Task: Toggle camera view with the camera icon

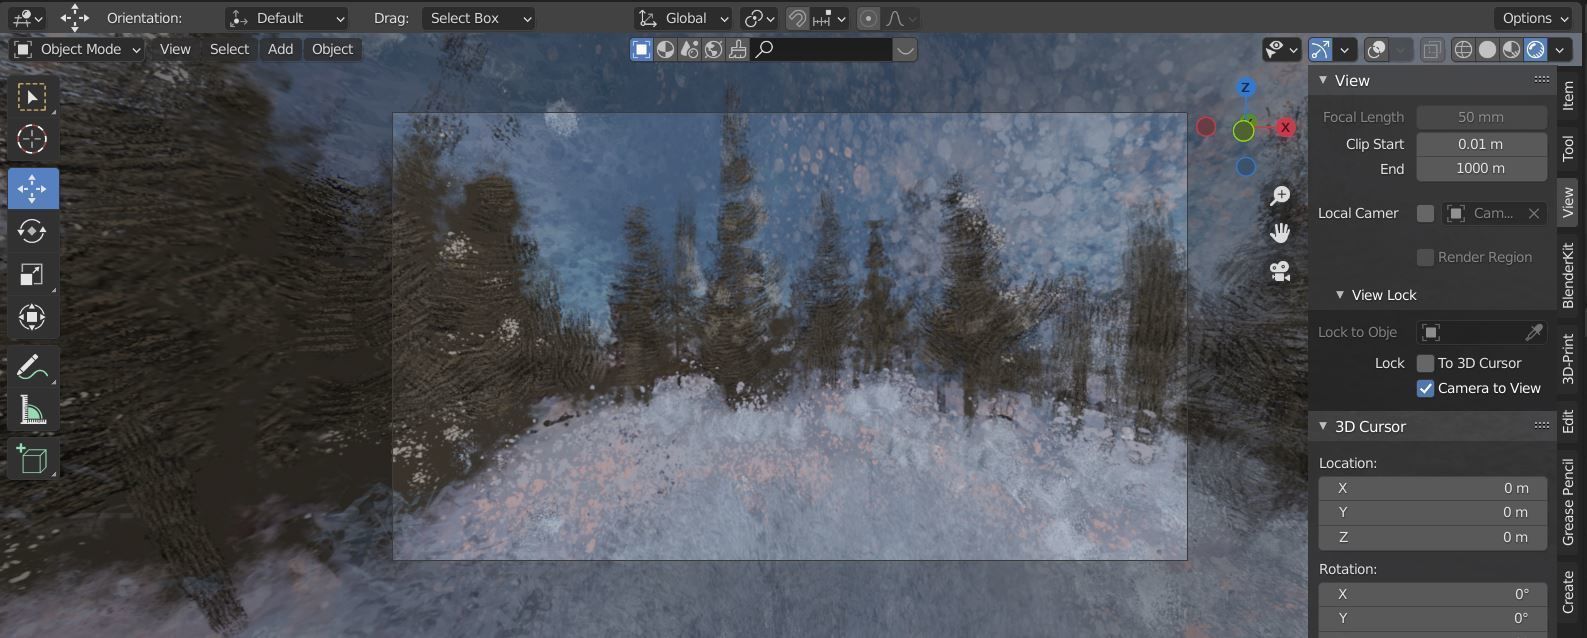Action: click(x=1280, y=271)
